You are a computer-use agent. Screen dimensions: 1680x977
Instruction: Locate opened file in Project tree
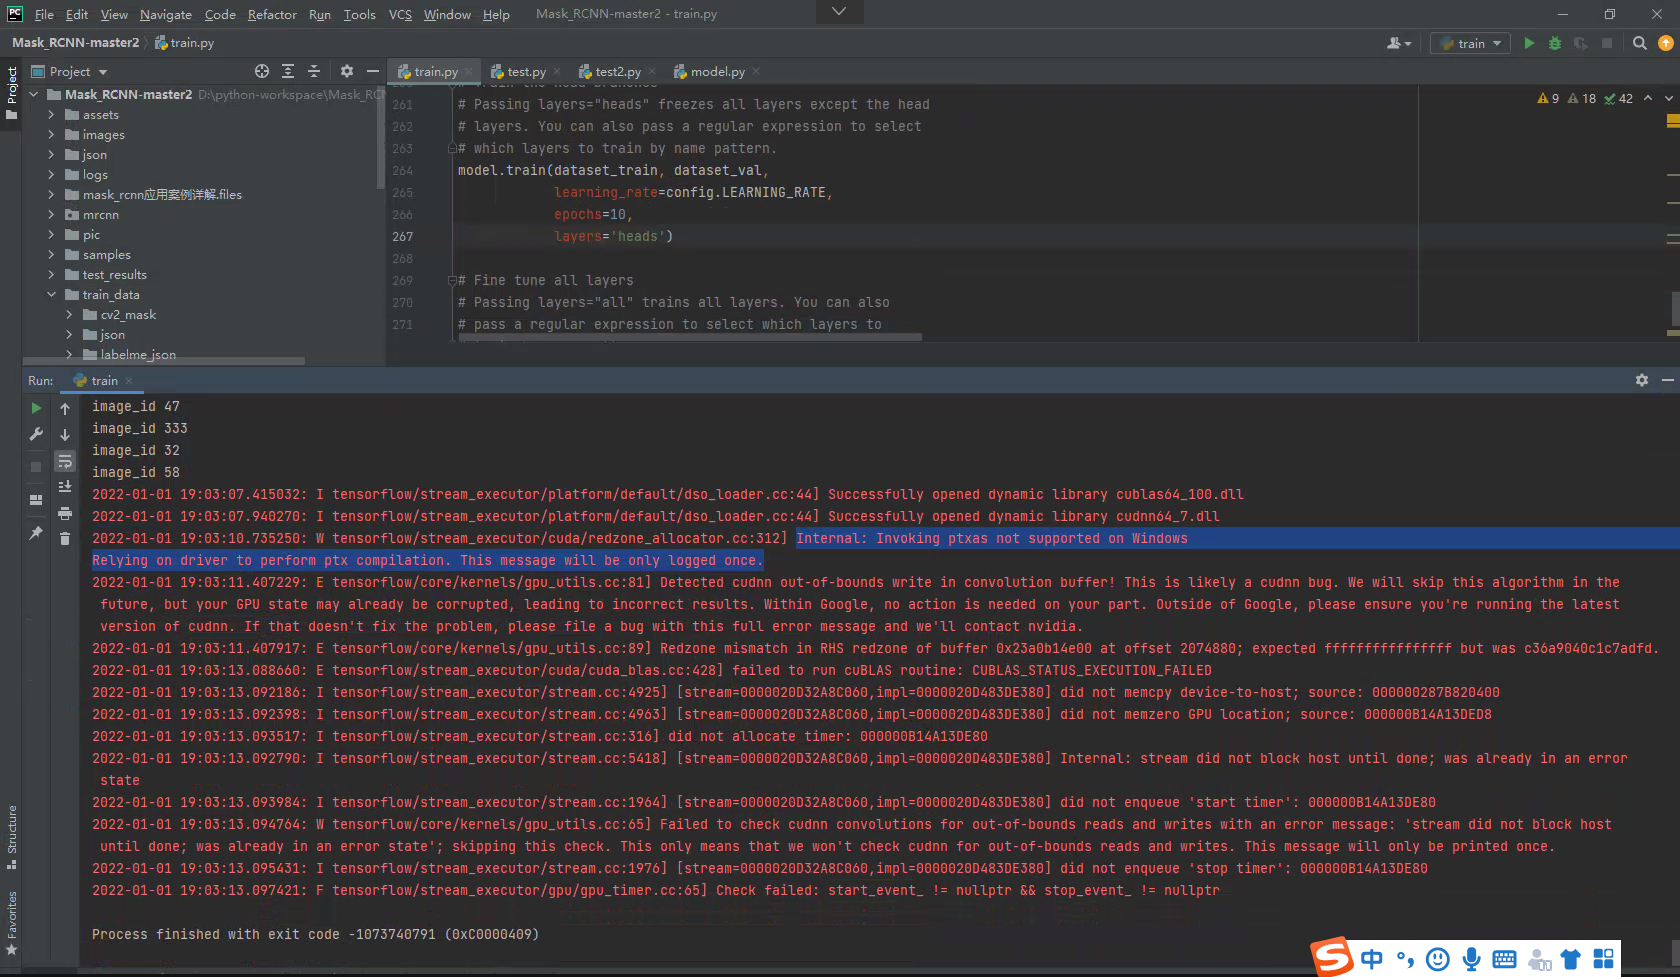[262, 71]
